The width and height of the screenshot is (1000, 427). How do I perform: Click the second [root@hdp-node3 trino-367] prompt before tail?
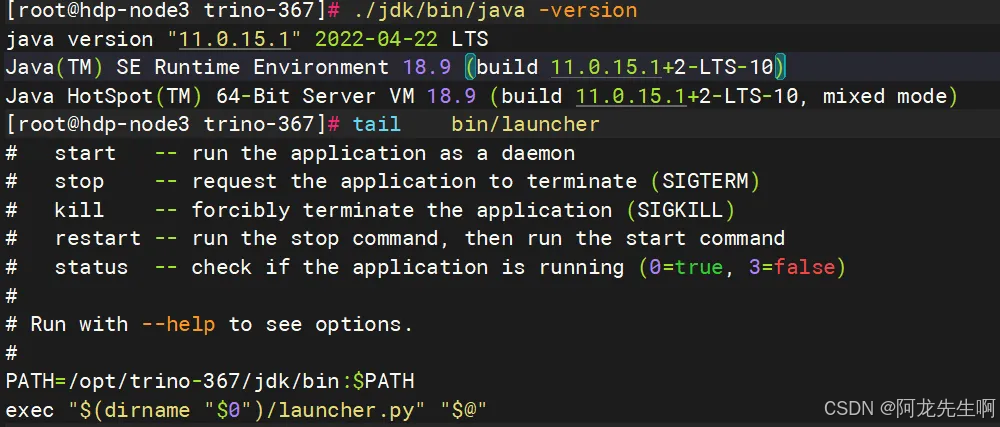173,124
